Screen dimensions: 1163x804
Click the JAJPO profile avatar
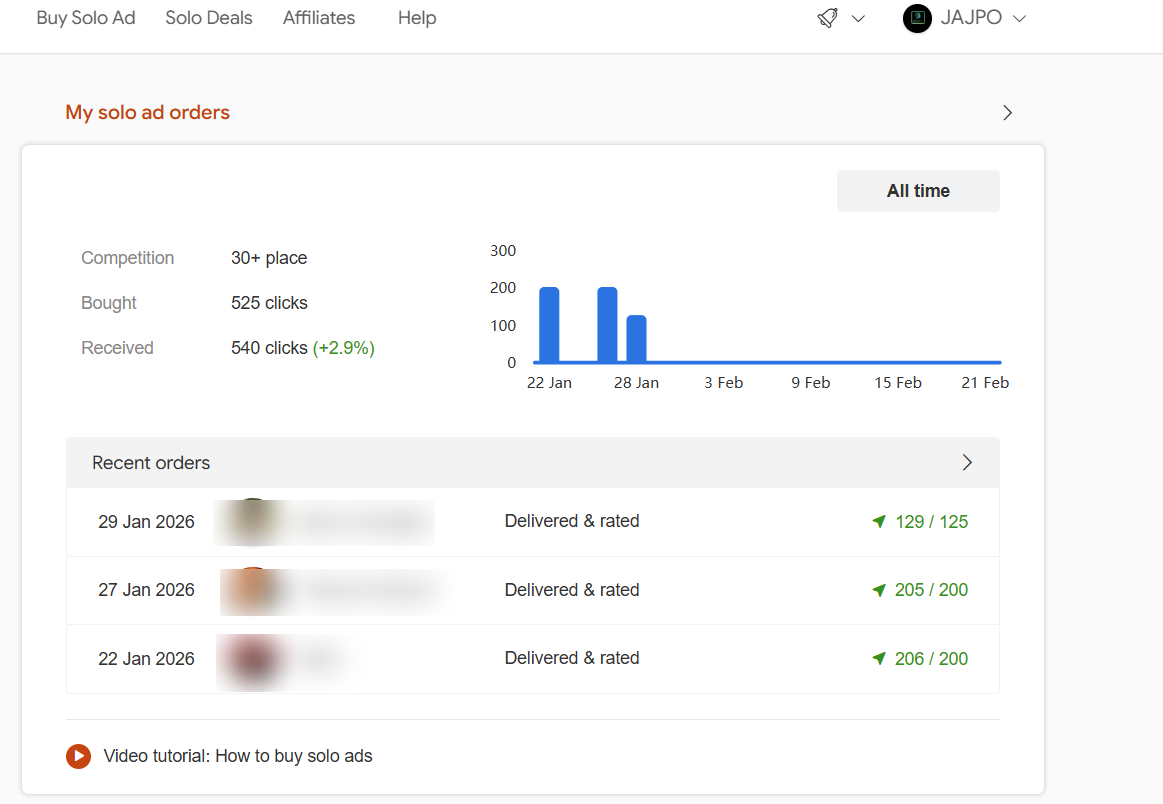(917, 18)
